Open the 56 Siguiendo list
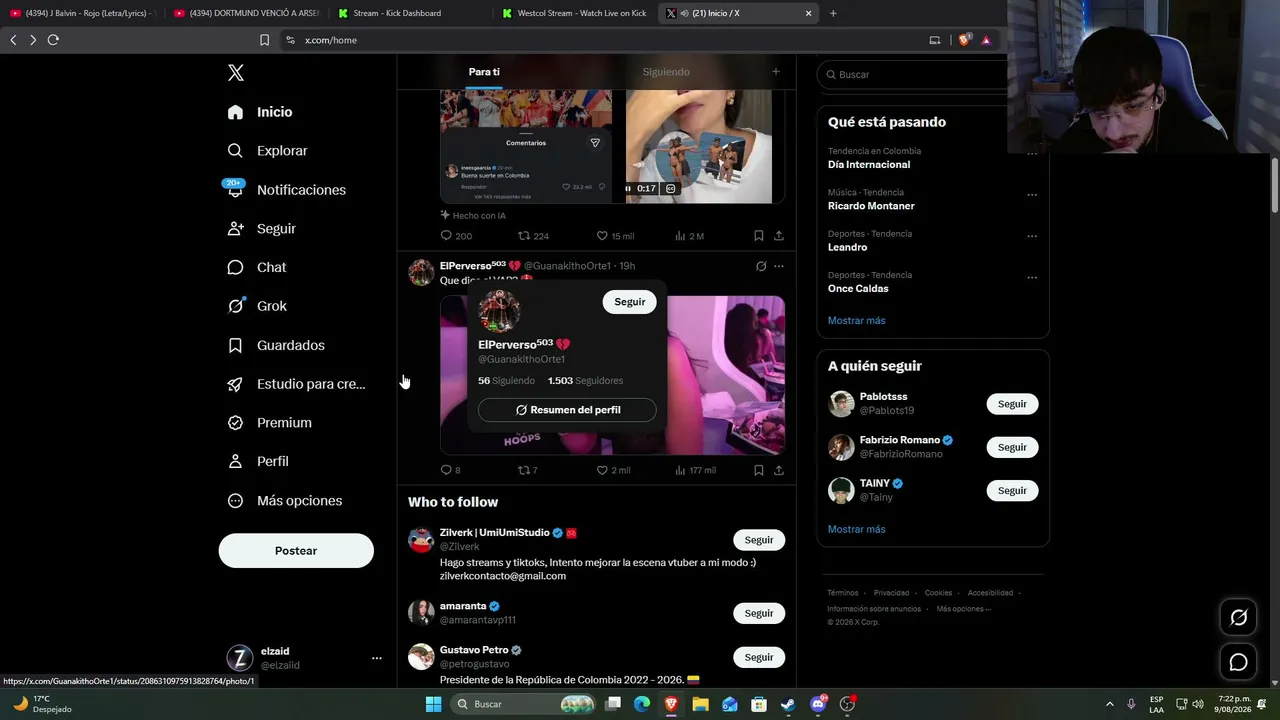 pos(506,381)
